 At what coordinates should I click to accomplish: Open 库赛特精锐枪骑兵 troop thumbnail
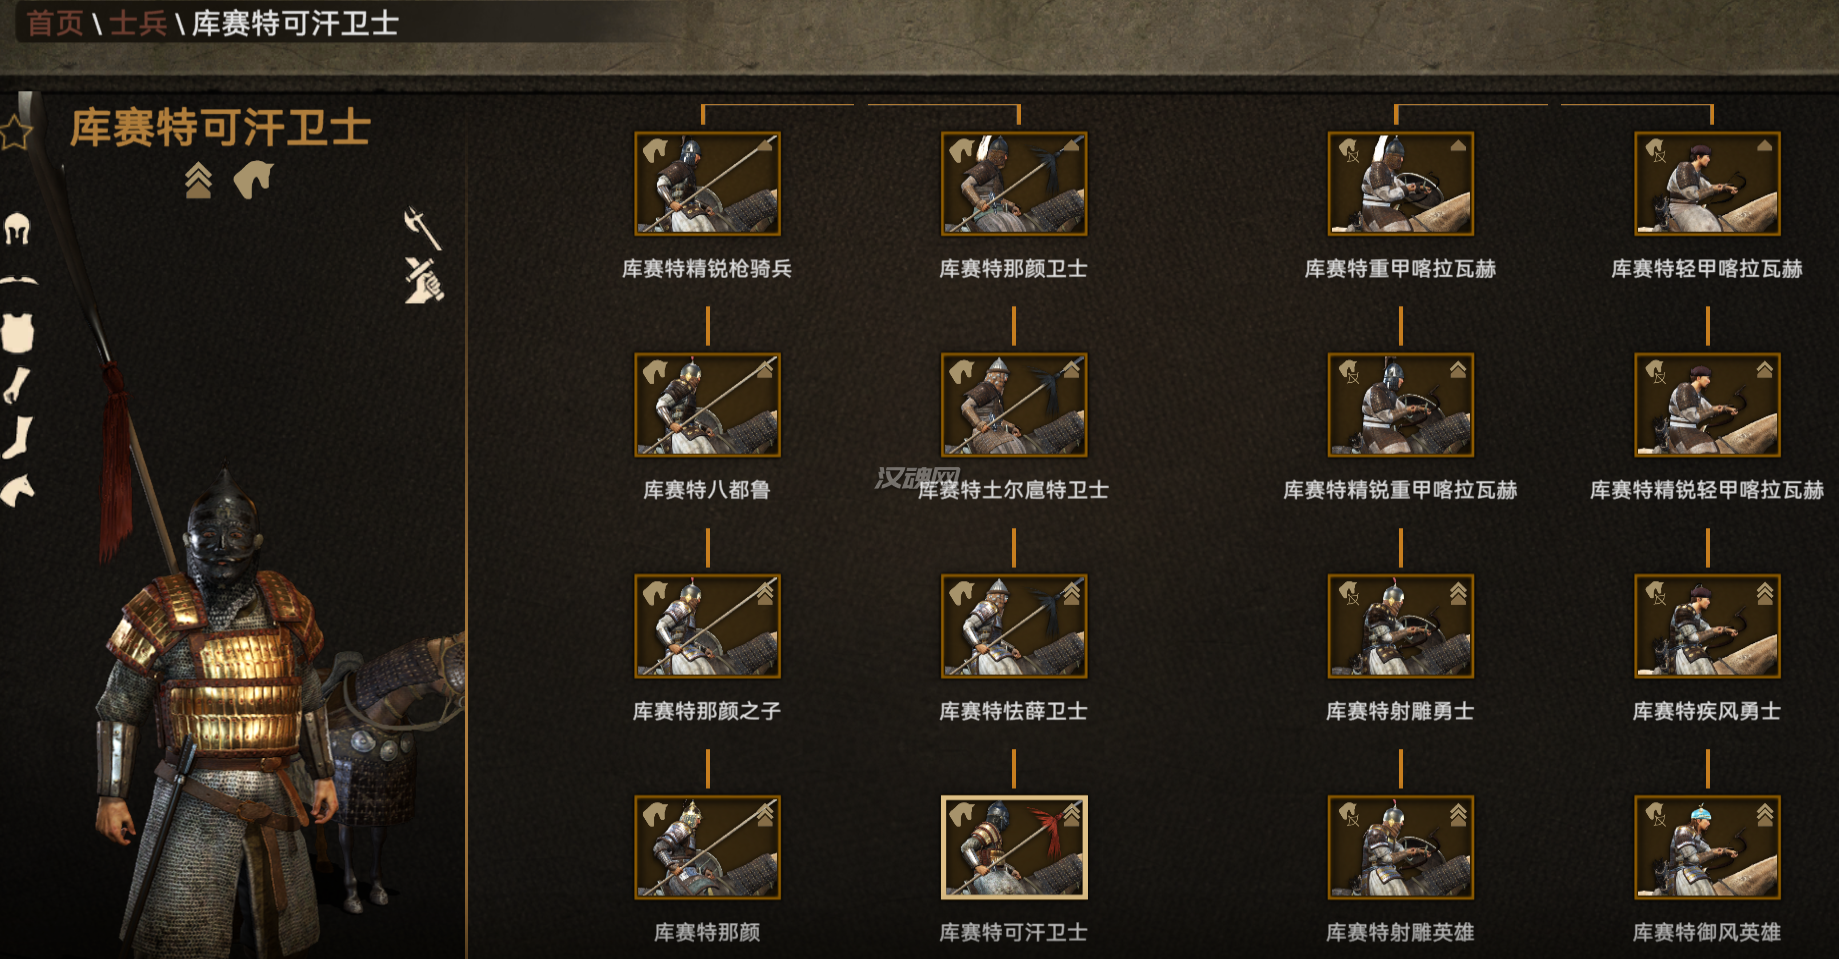pos(707,184)
